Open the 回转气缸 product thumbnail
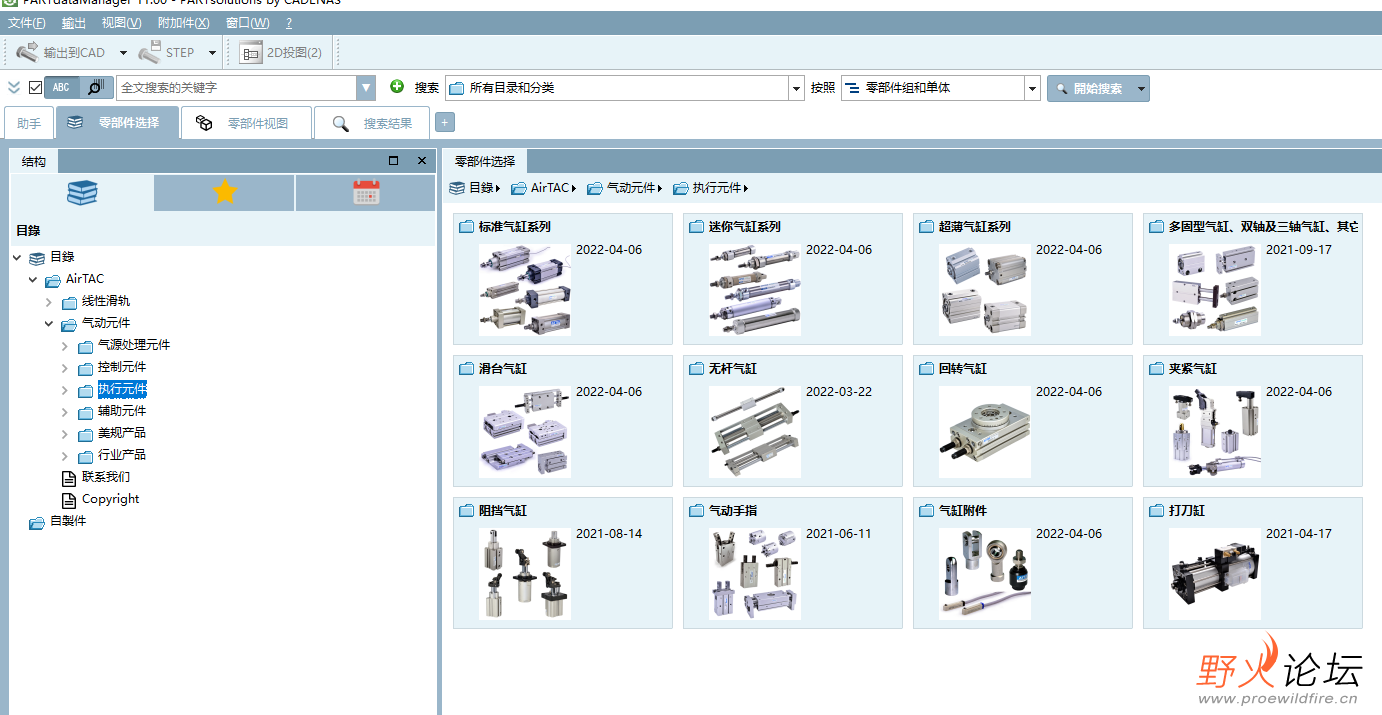This screenshot has height=715, width=1382. (x=985, y=431)
